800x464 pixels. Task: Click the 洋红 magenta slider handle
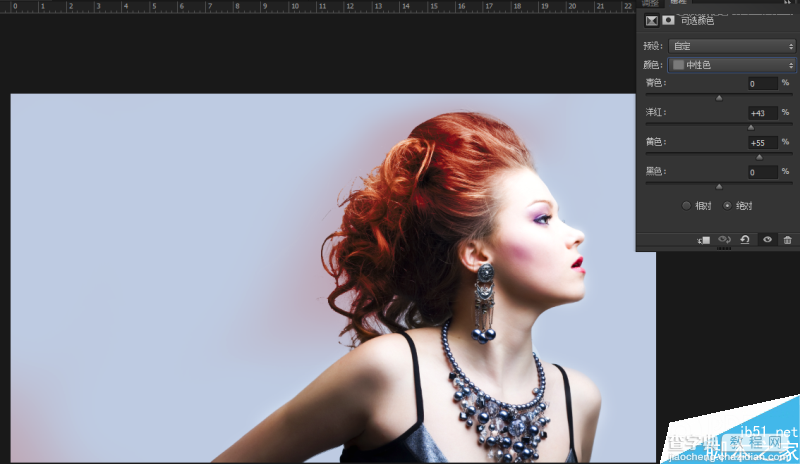point(751,128)
